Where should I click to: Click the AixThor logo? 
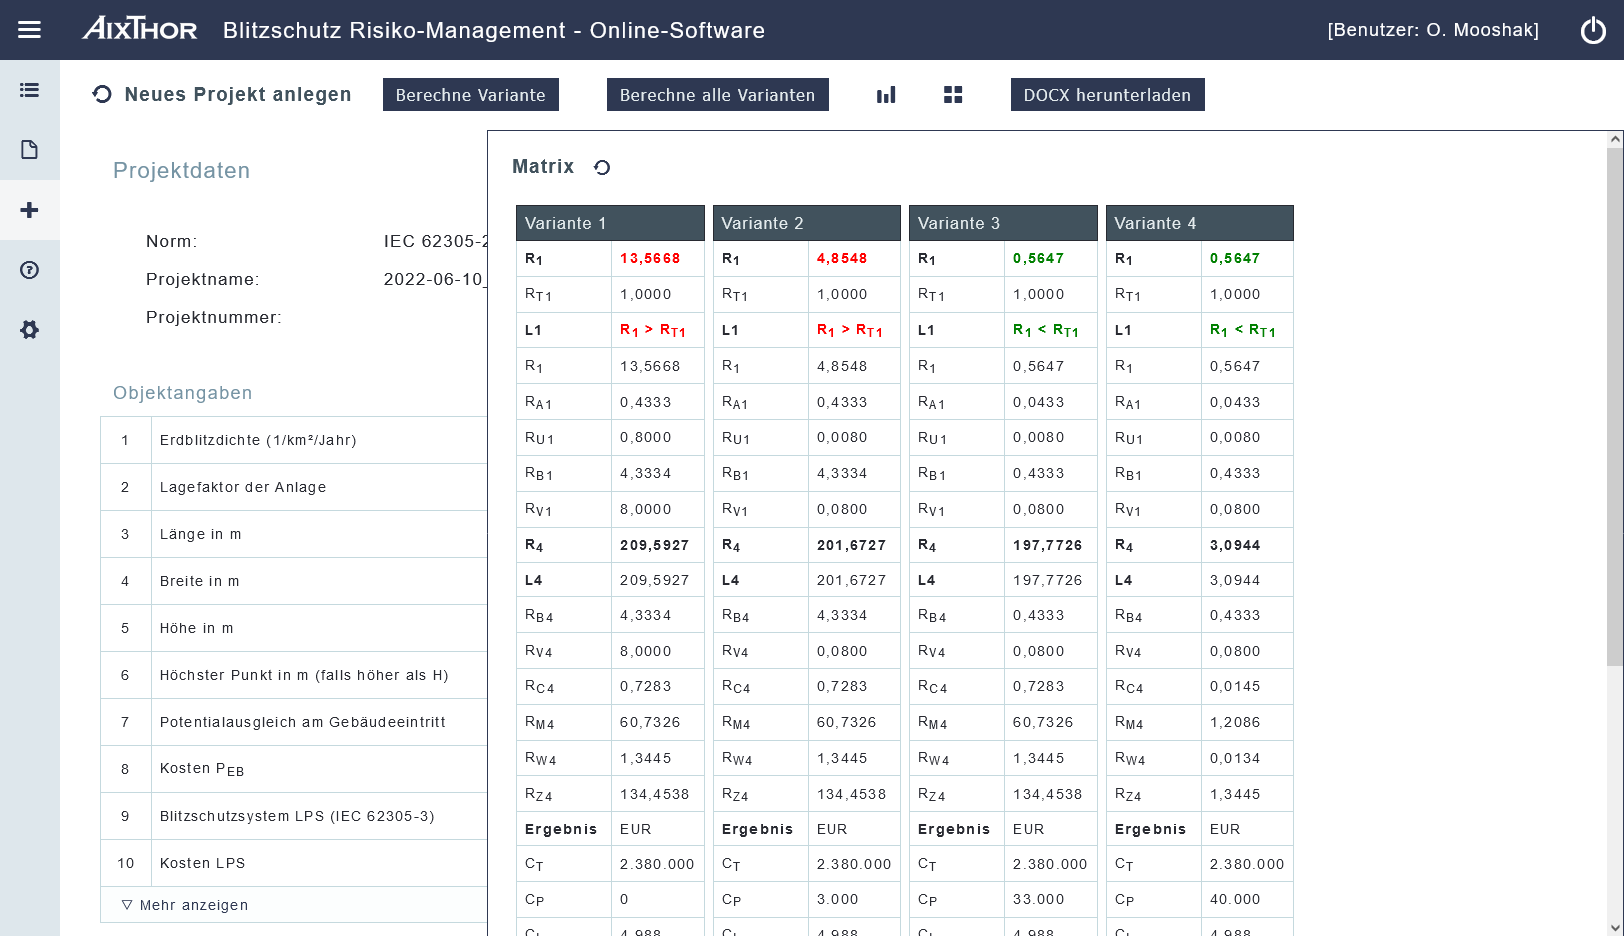(140, 29)
